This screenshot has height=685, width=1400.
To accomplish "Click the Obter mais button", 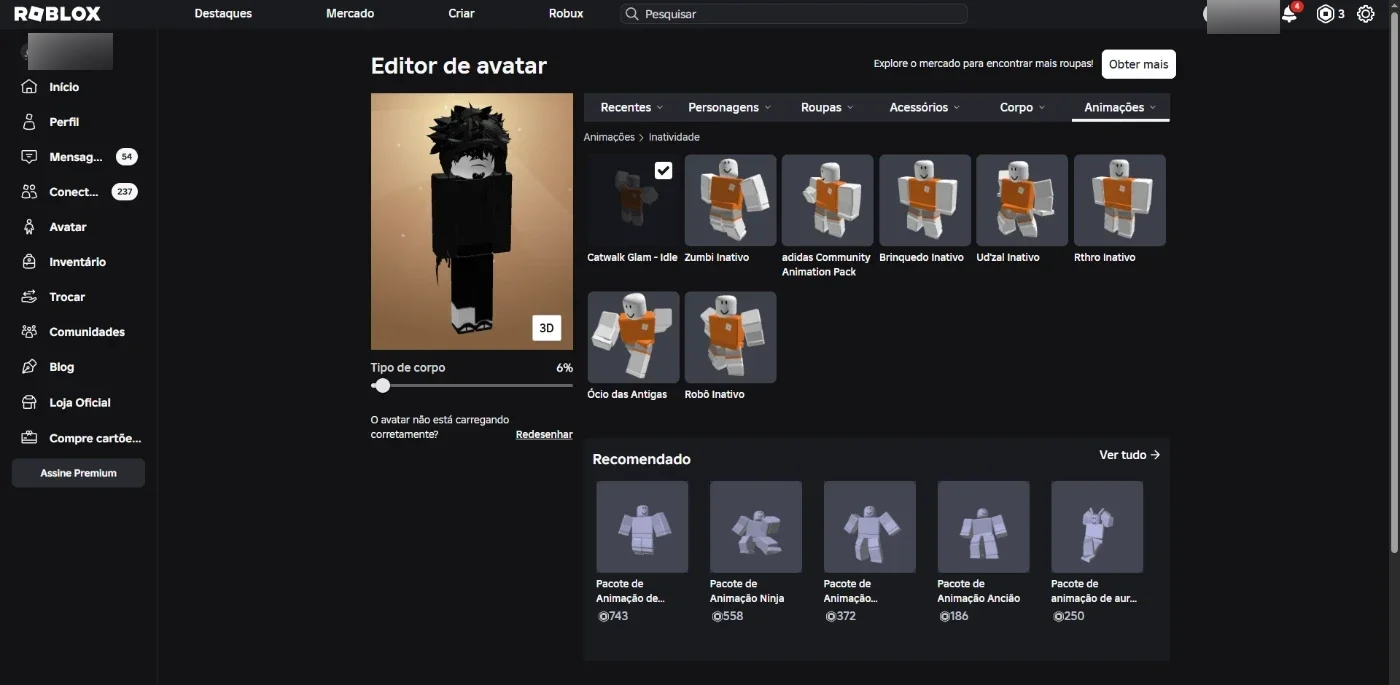I will click(1138, 64).
